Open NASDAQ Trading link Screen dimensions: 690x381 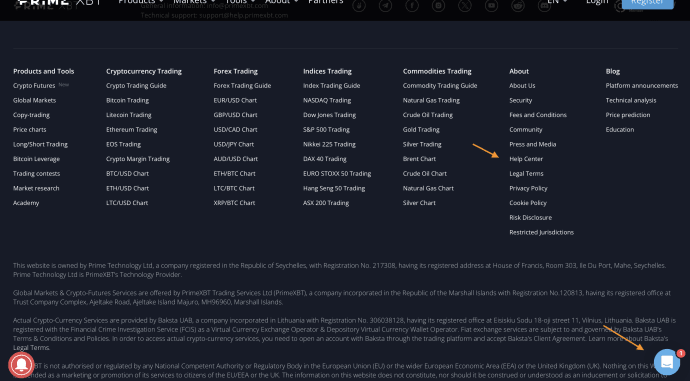pyautogui.click(x=327, y=100)
